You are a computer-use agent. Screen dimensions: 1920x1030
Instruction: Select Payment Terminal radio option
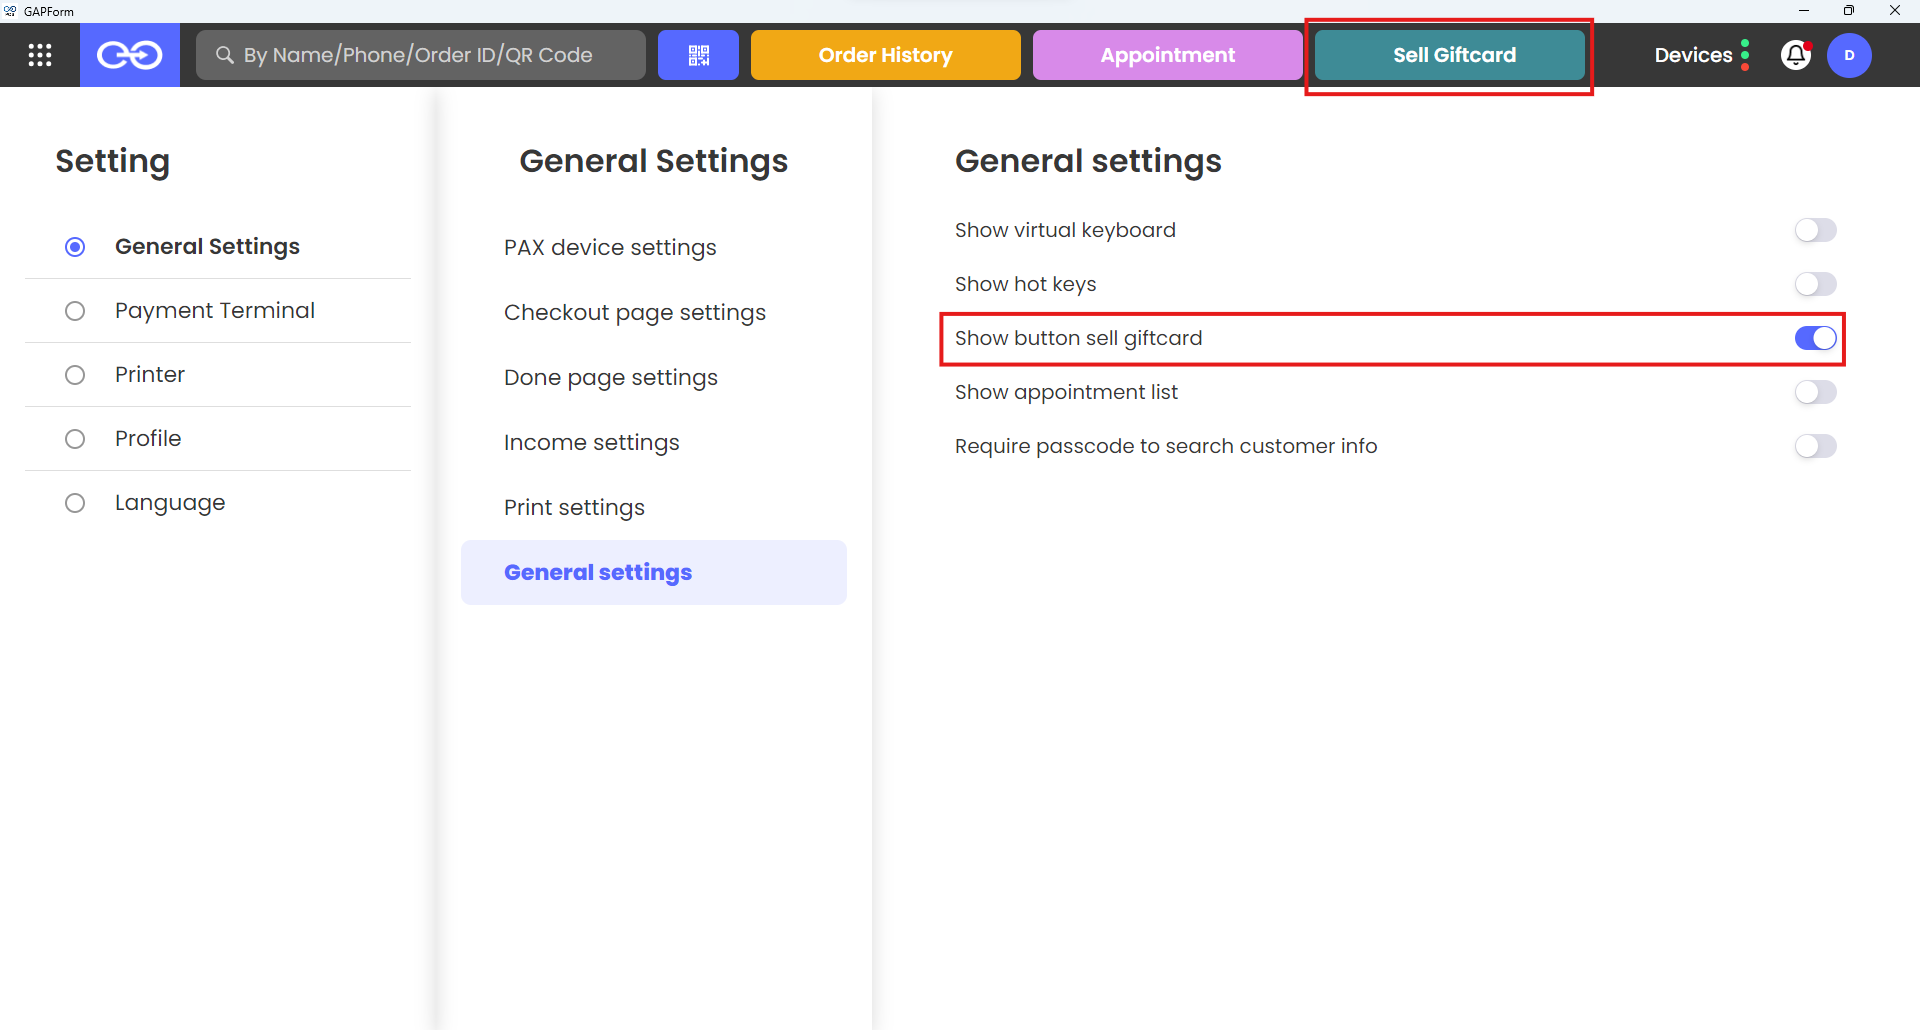[x=75, y=311]
